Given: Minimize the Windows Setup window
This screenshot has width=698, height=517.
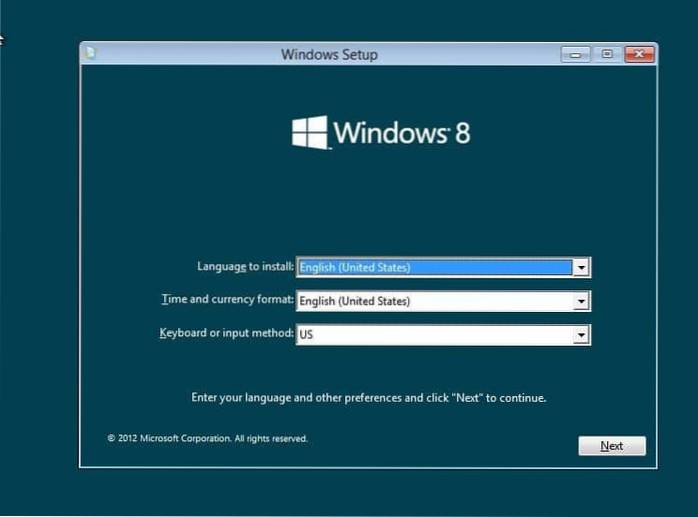Looking at the screenshot, I should pyautogui.click(x=575, y=54).
